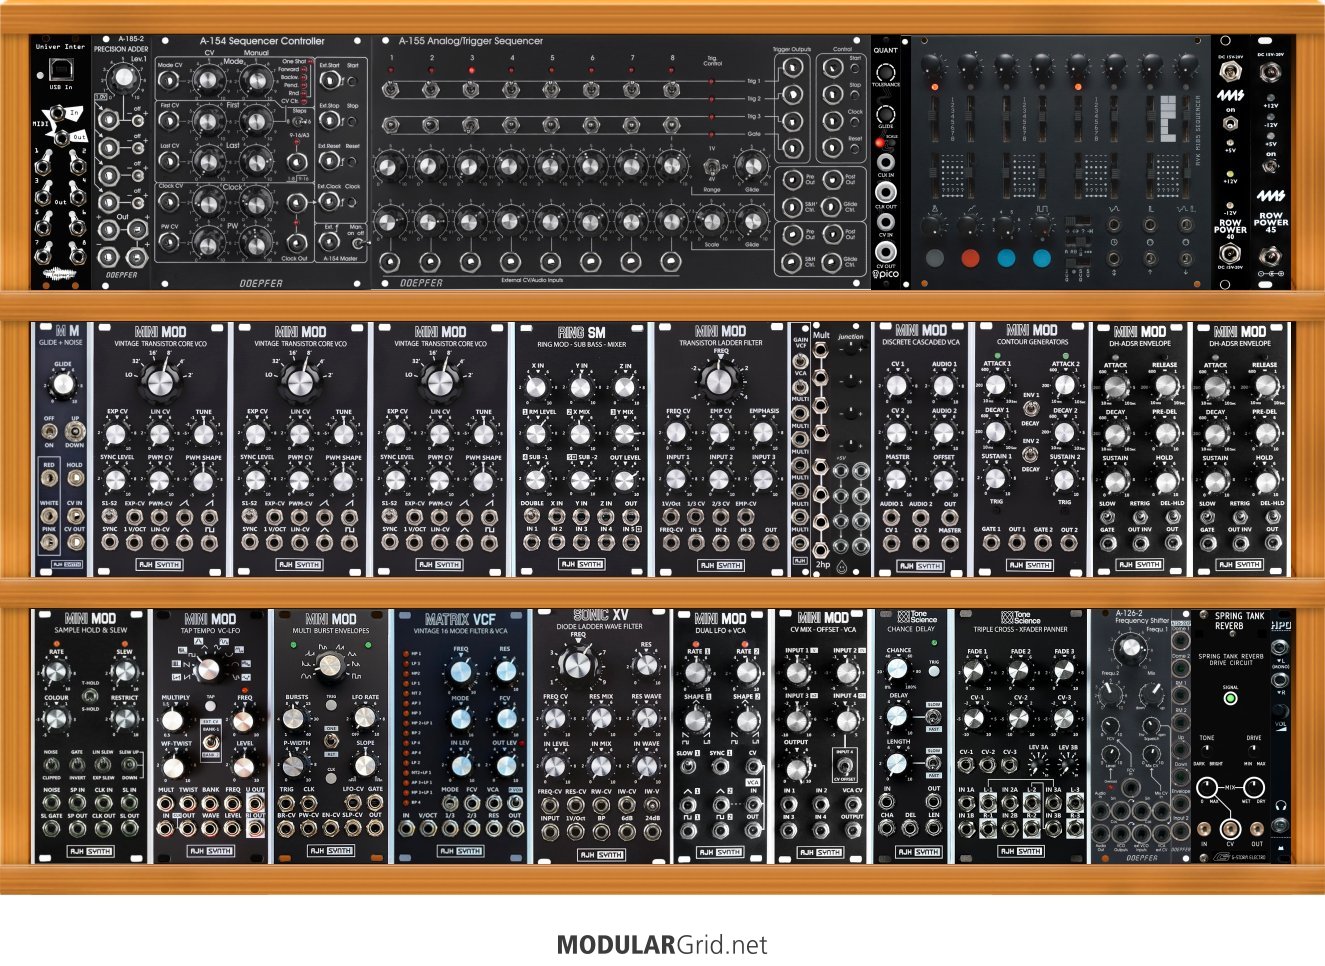Click the GLIDE knob on Glide + Noise
The height and width of the screenshot is (966, 1325).
point(62,385)
